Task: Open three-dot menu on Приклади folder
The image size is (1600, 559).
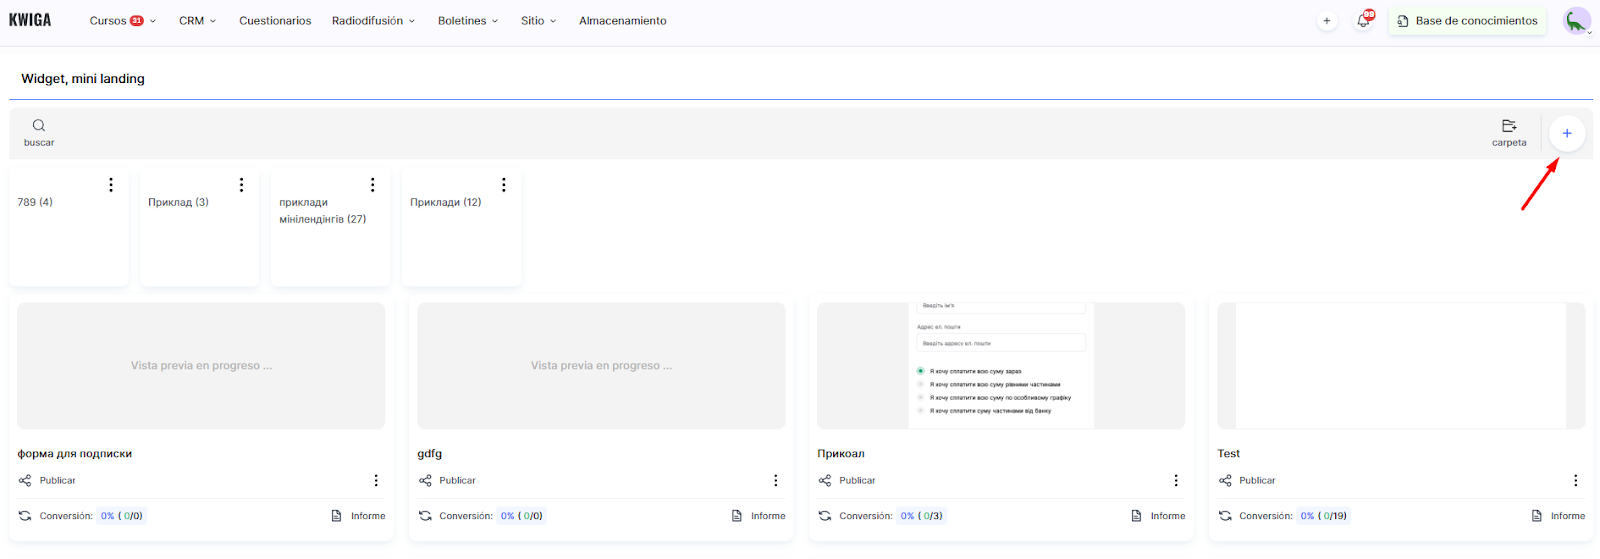Action: click(x=504, y=185)
